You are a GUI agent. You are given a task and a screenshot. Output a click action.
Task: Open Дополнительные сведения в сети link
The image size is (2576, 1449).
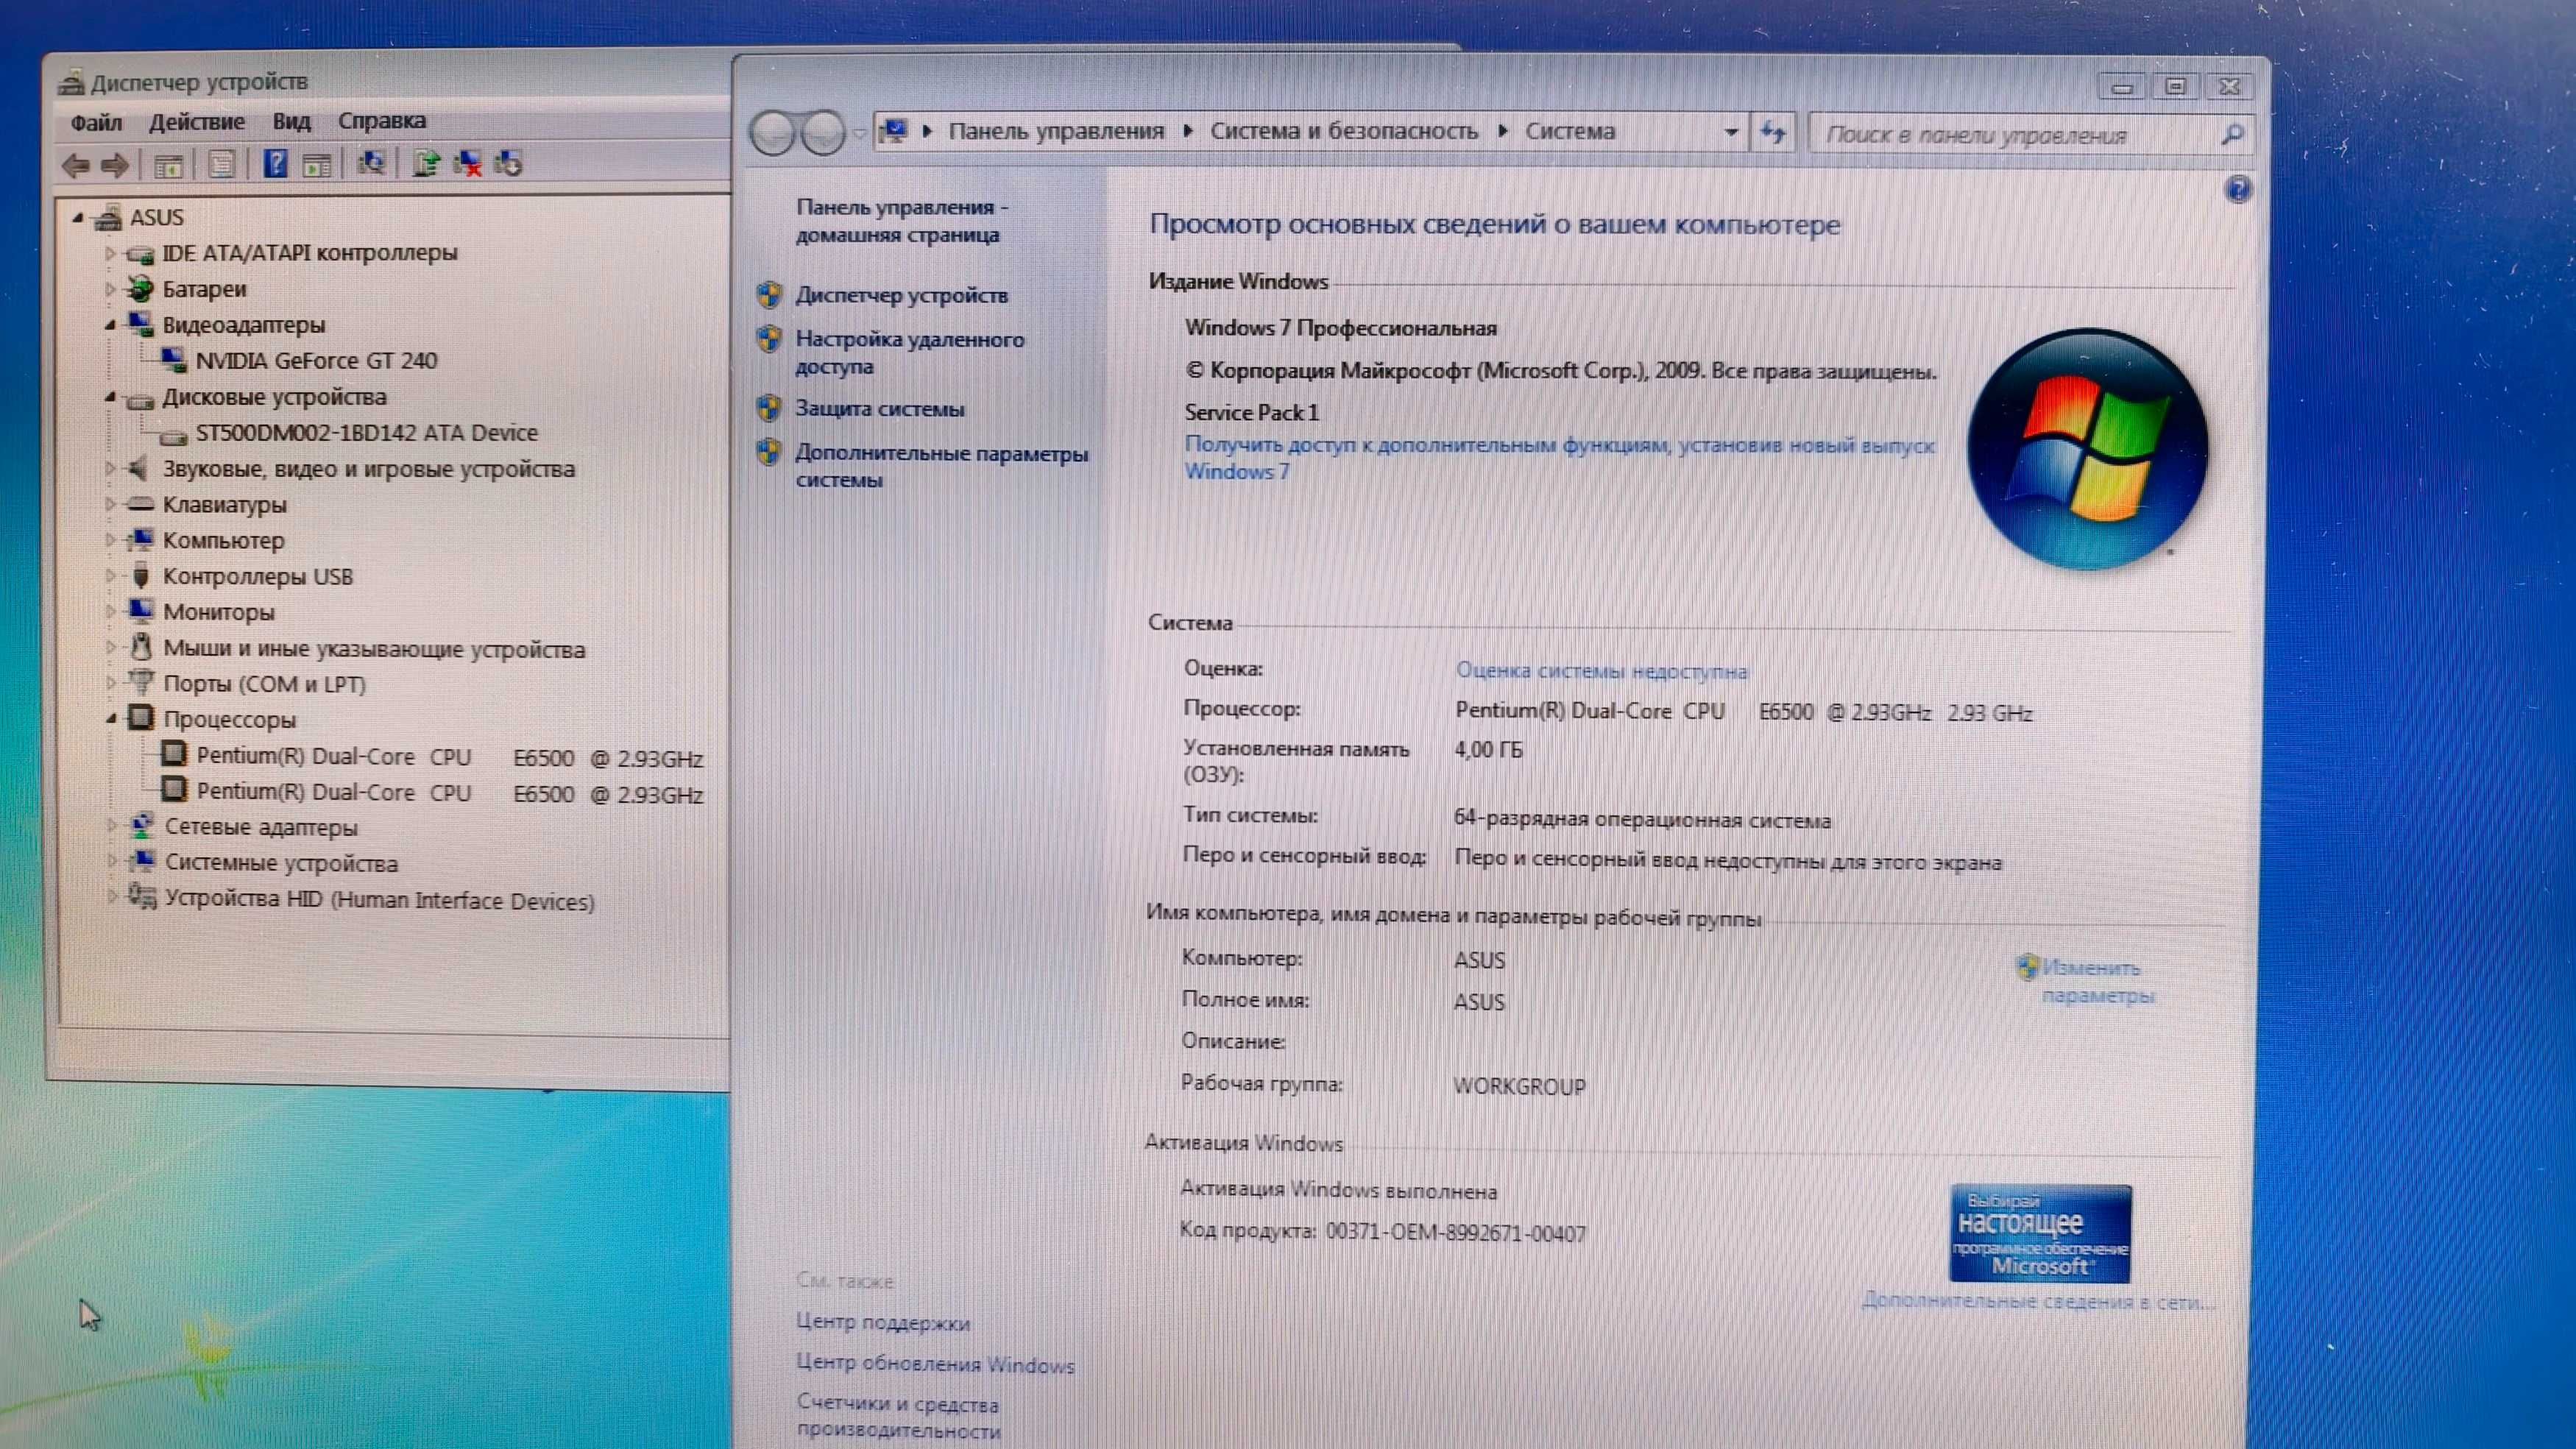pos(2038,1301)
